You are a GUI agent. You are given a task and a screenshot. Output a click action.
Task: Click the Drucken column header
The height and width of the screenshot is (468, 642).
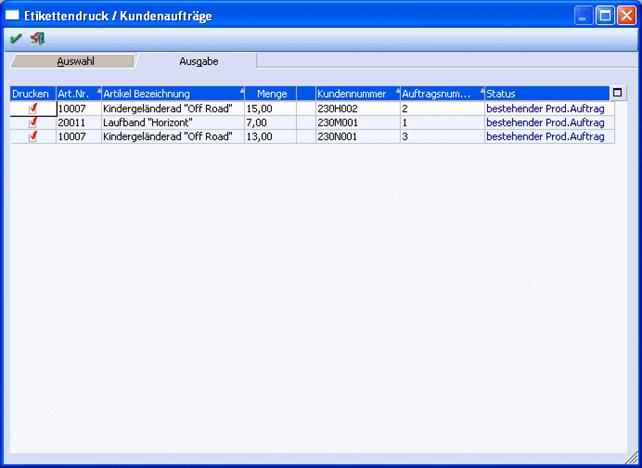pos(30,94)
